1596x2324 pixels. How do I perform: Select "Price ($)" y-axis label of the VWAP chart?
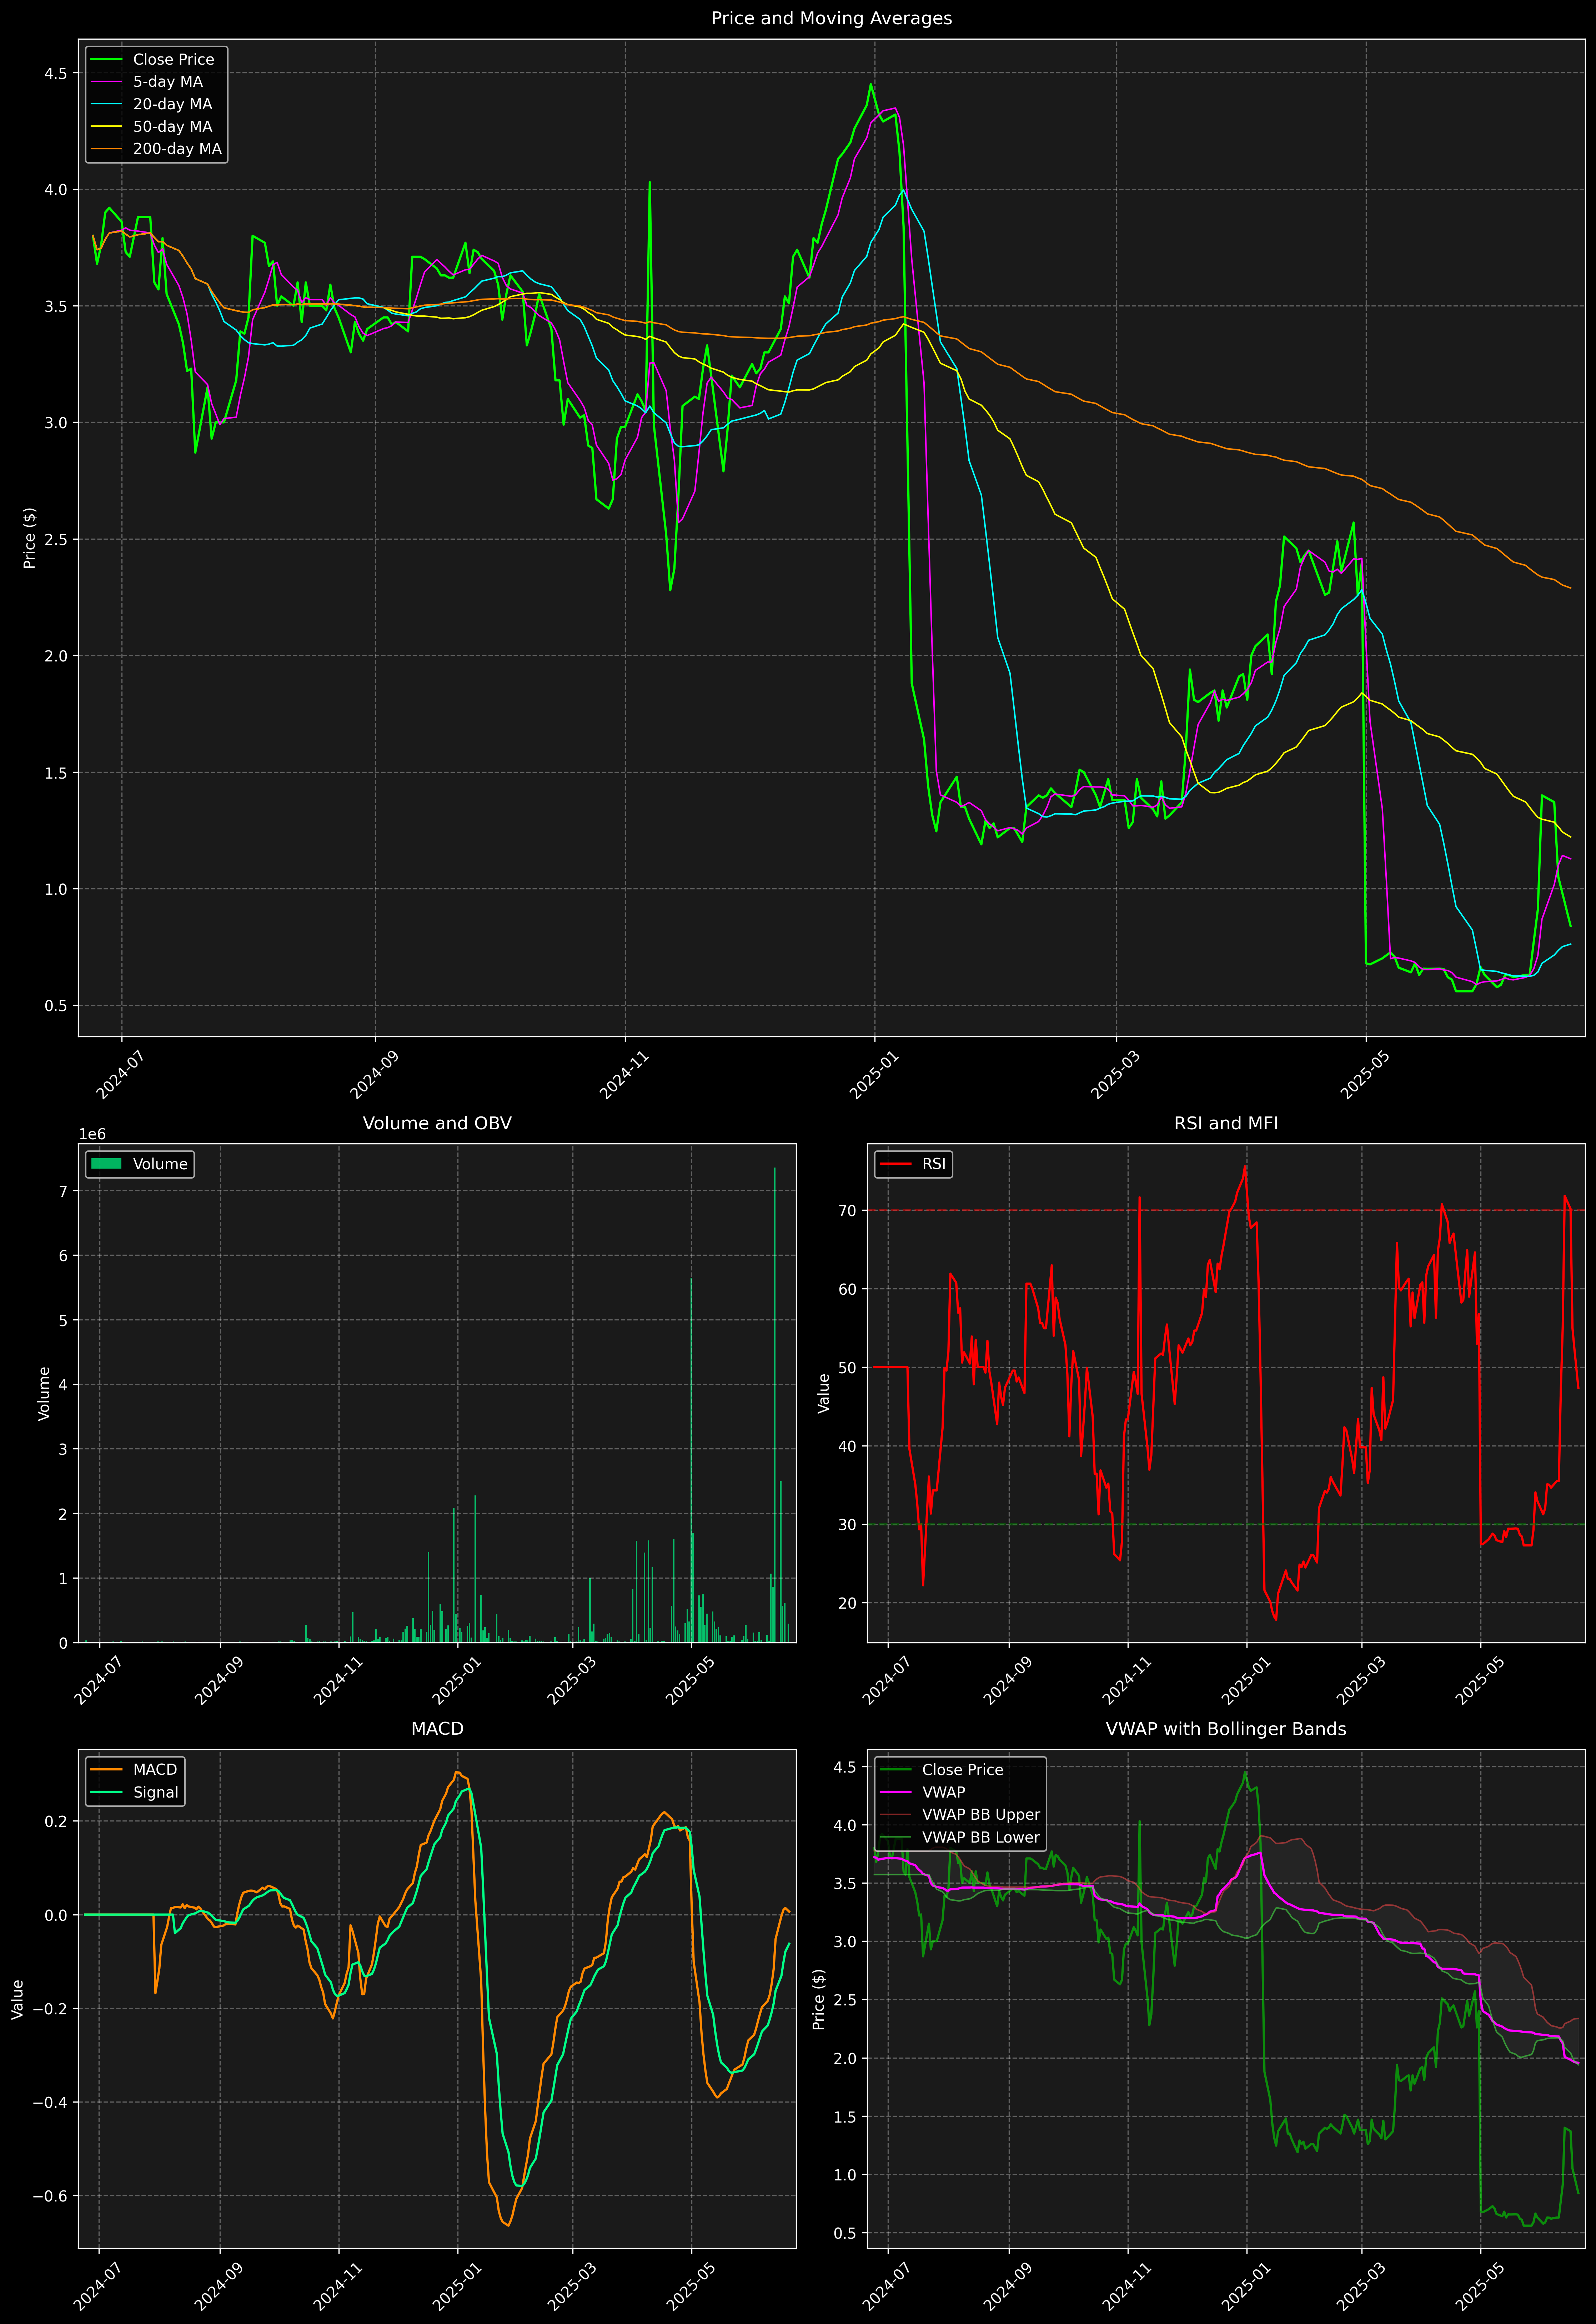pyautogui.click(x=819, y=1999)
